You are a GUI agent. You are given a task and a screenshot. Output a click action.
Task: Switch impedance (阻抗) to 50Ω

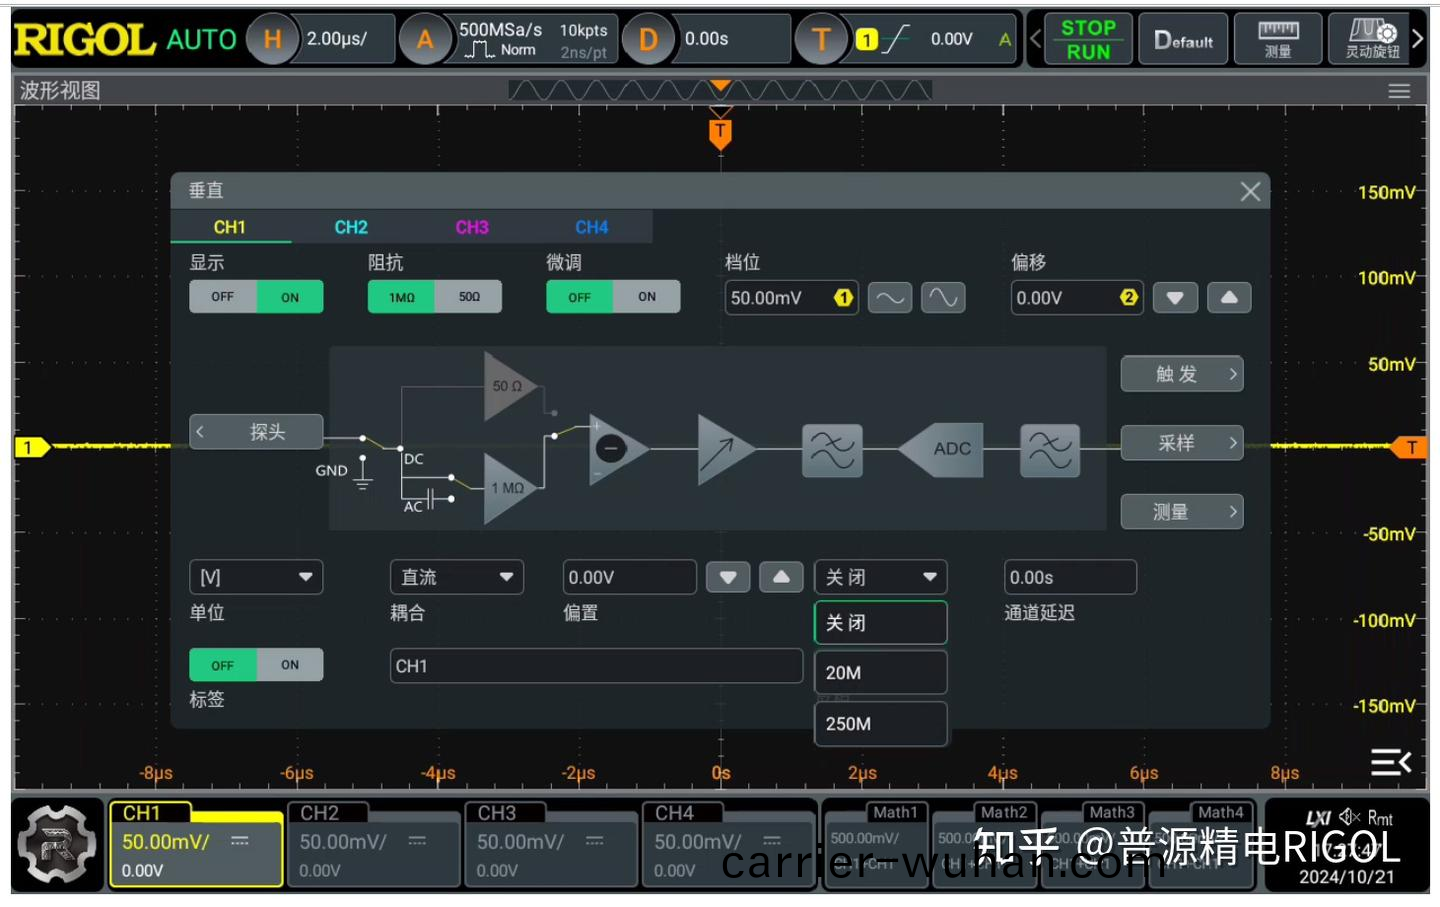pos(469,297)
